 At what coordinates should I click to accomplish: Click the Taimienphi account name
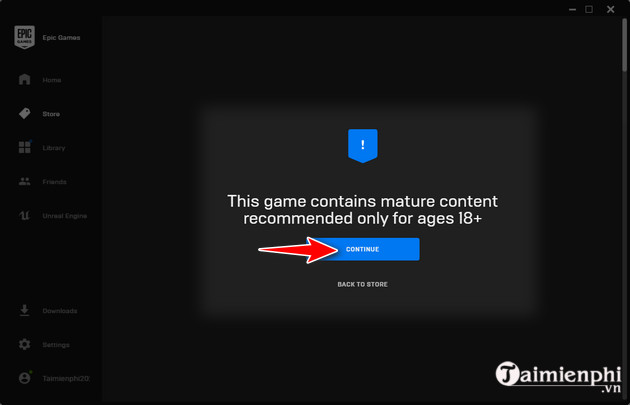click(66, 378)
